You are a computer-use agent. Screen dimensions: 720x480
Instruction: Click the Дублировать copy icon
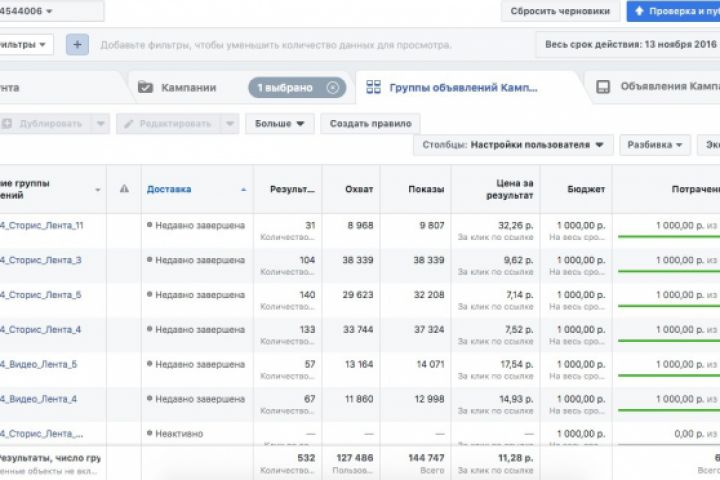7,124
